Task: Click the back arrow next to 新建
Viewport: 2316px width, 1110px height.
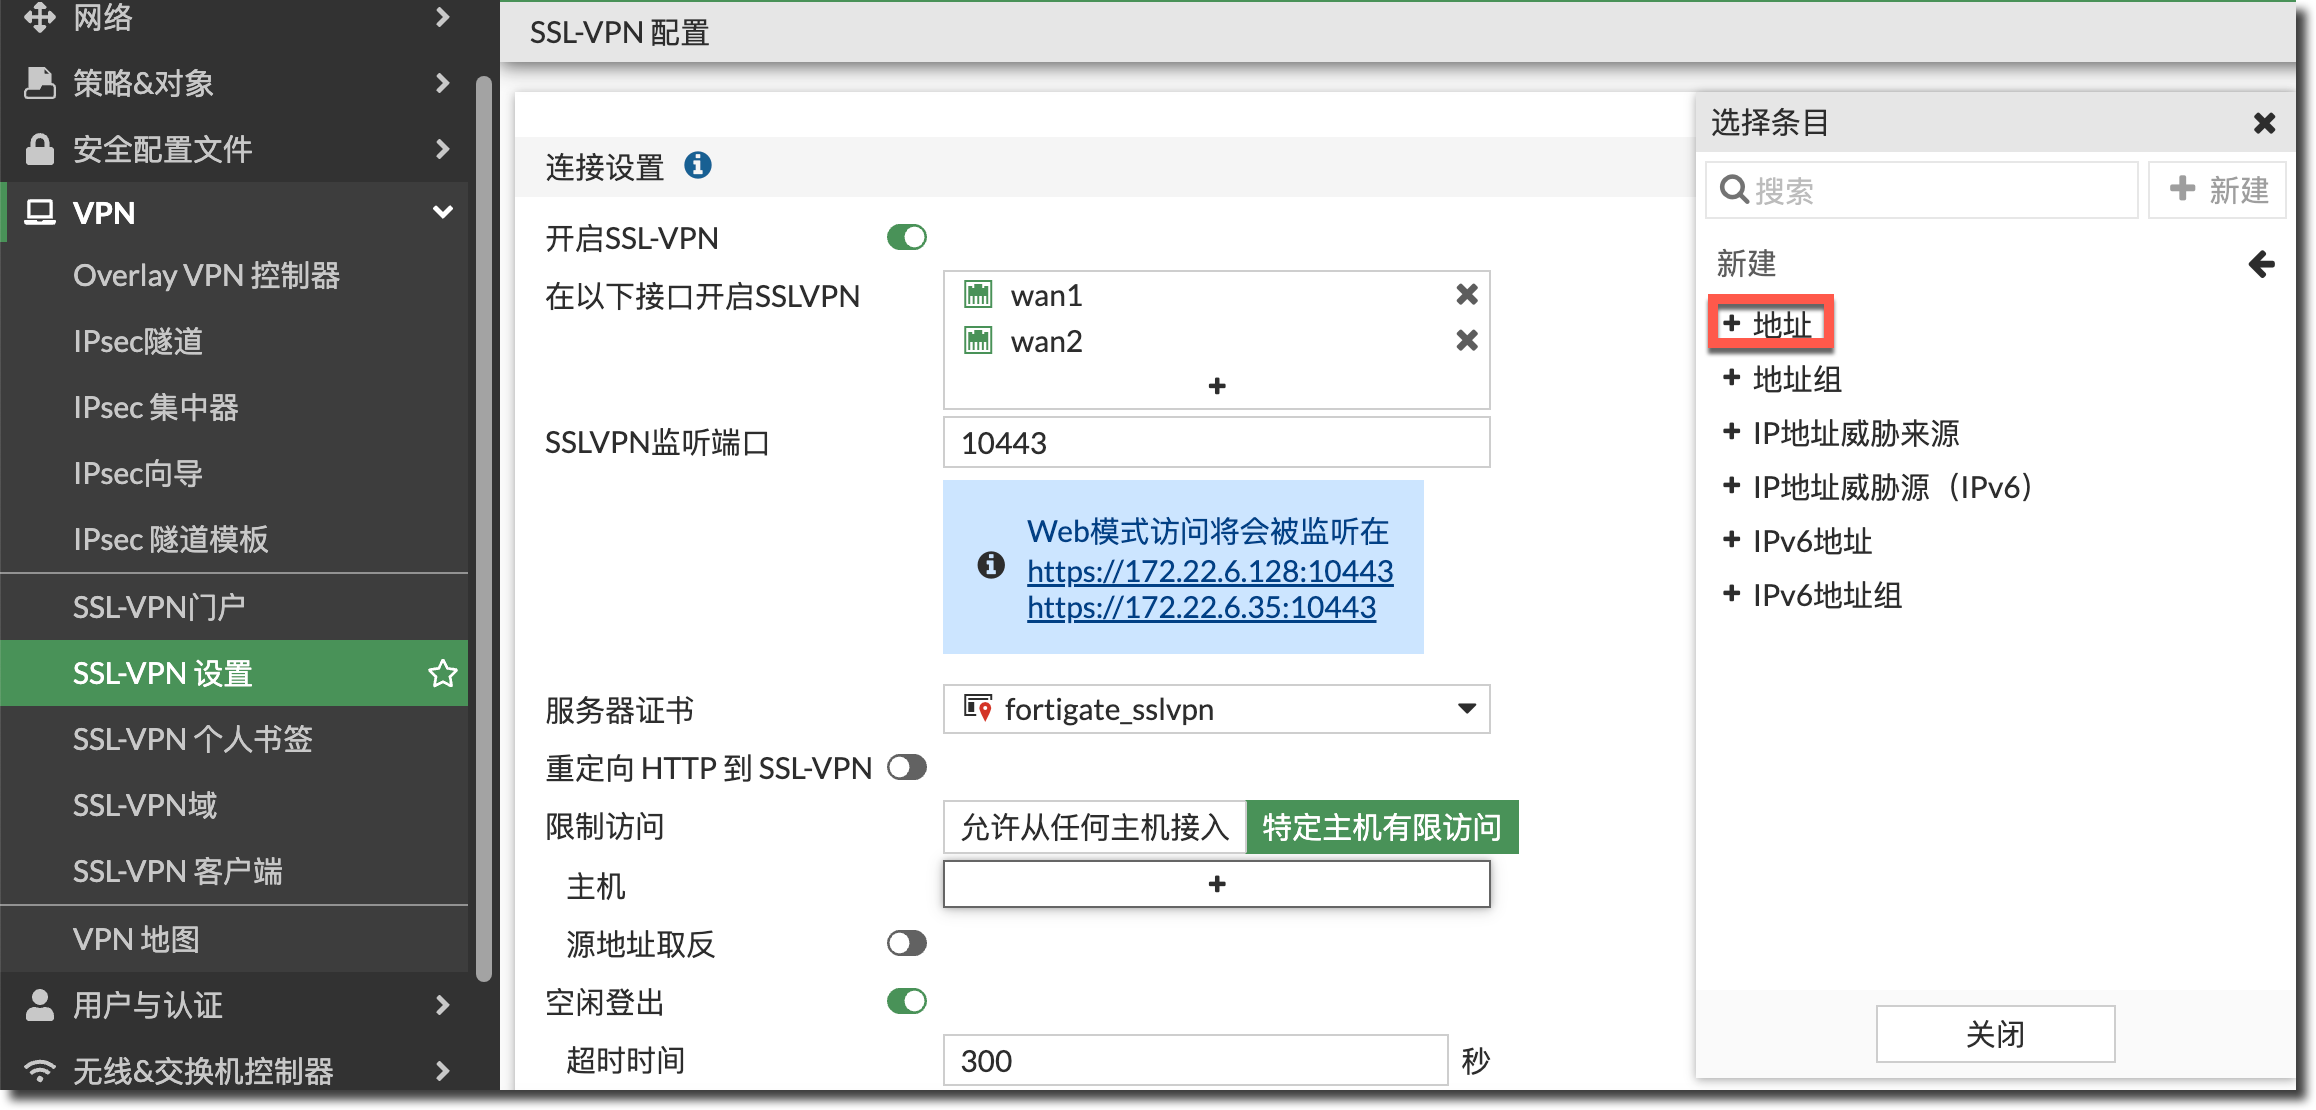Action: [2261, 264]
